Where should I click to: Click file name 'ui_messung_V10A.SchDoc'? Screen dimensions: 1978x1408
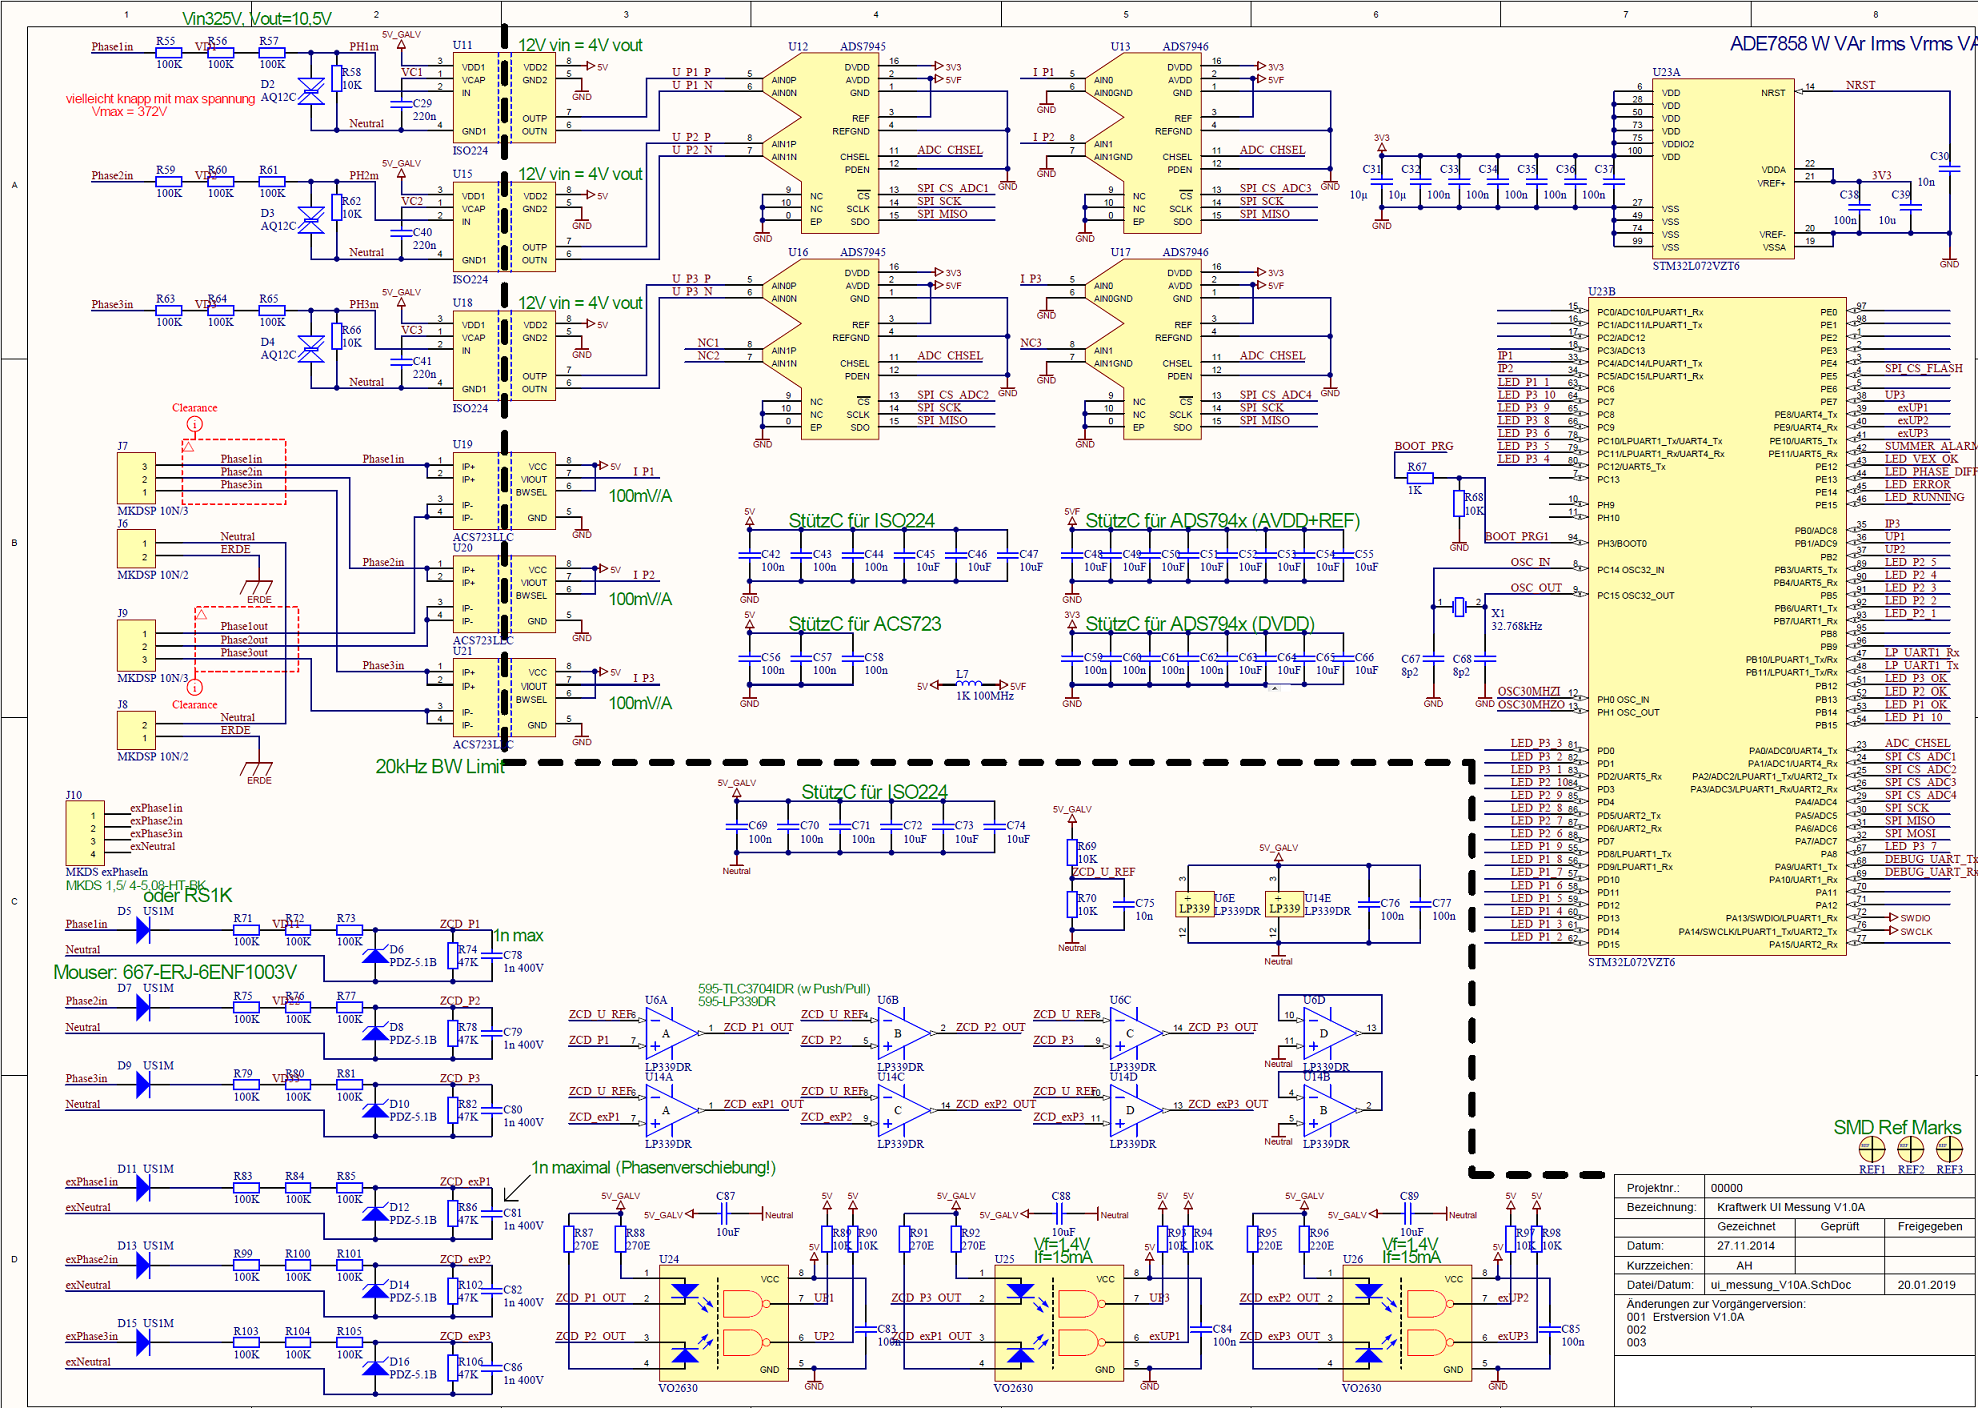(1780, 1285)
